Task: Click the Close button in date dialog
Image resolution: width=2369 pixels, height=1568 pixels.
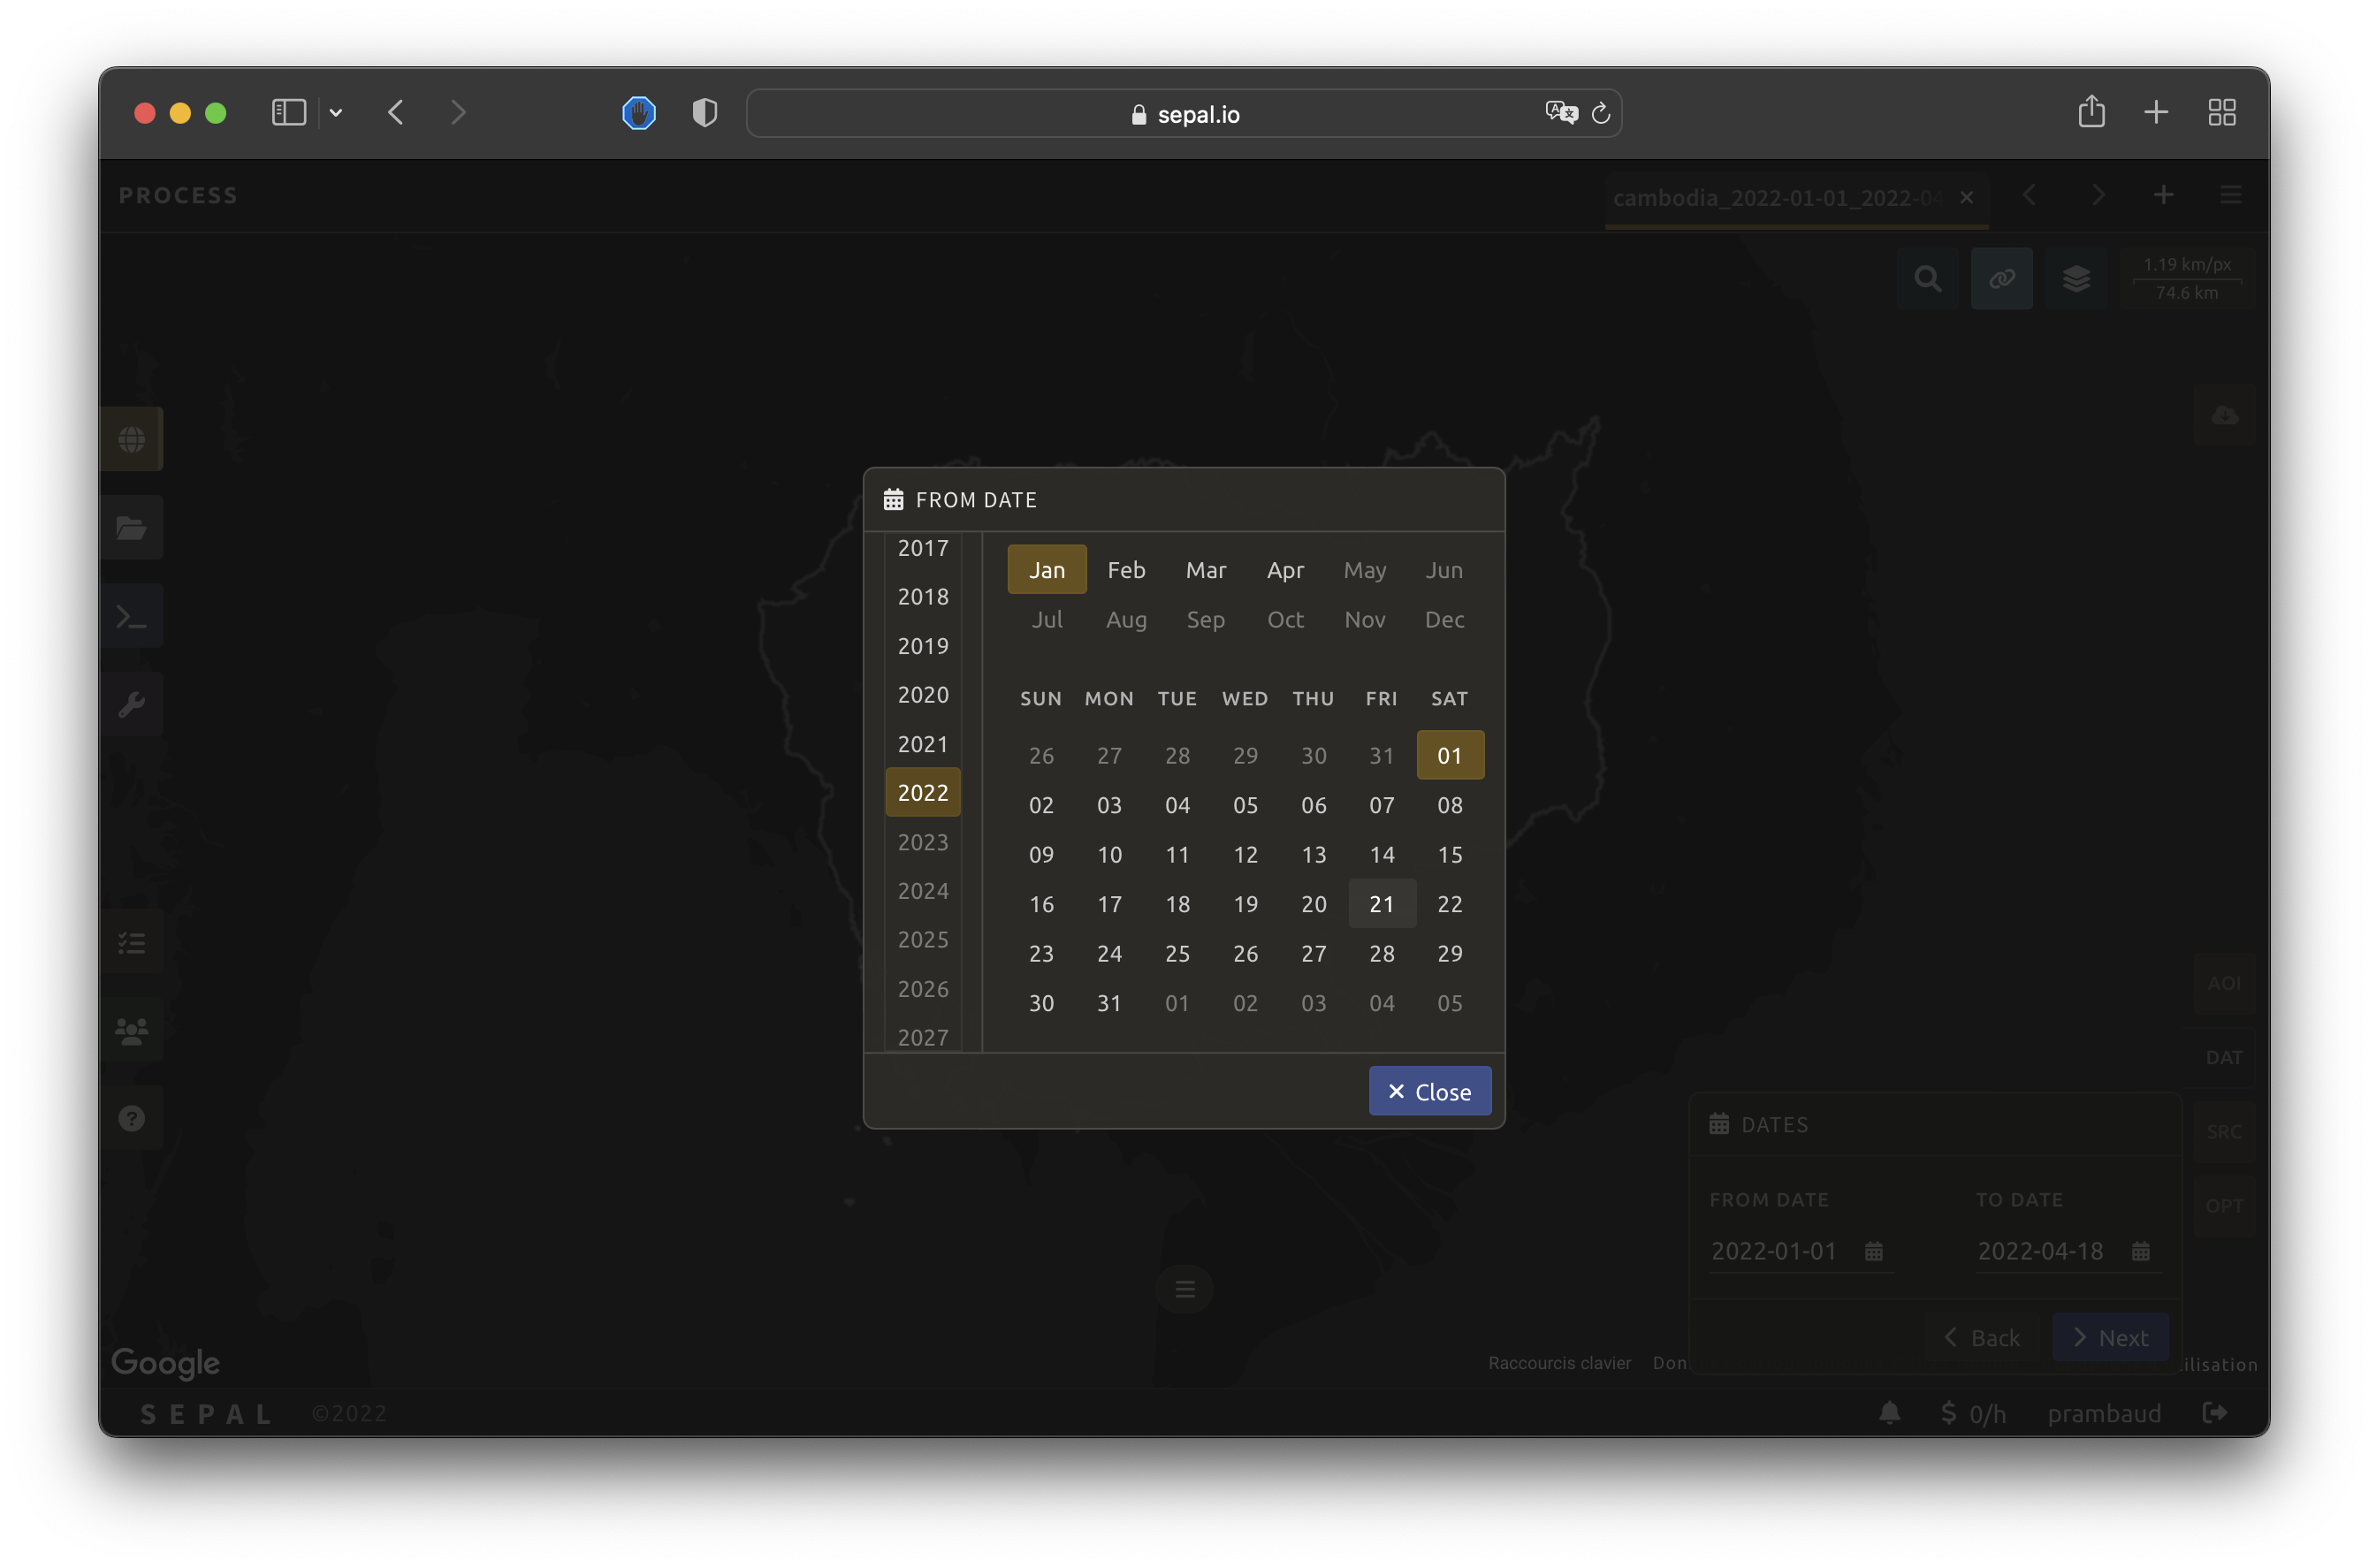Action: (x=1429, y=1091)
